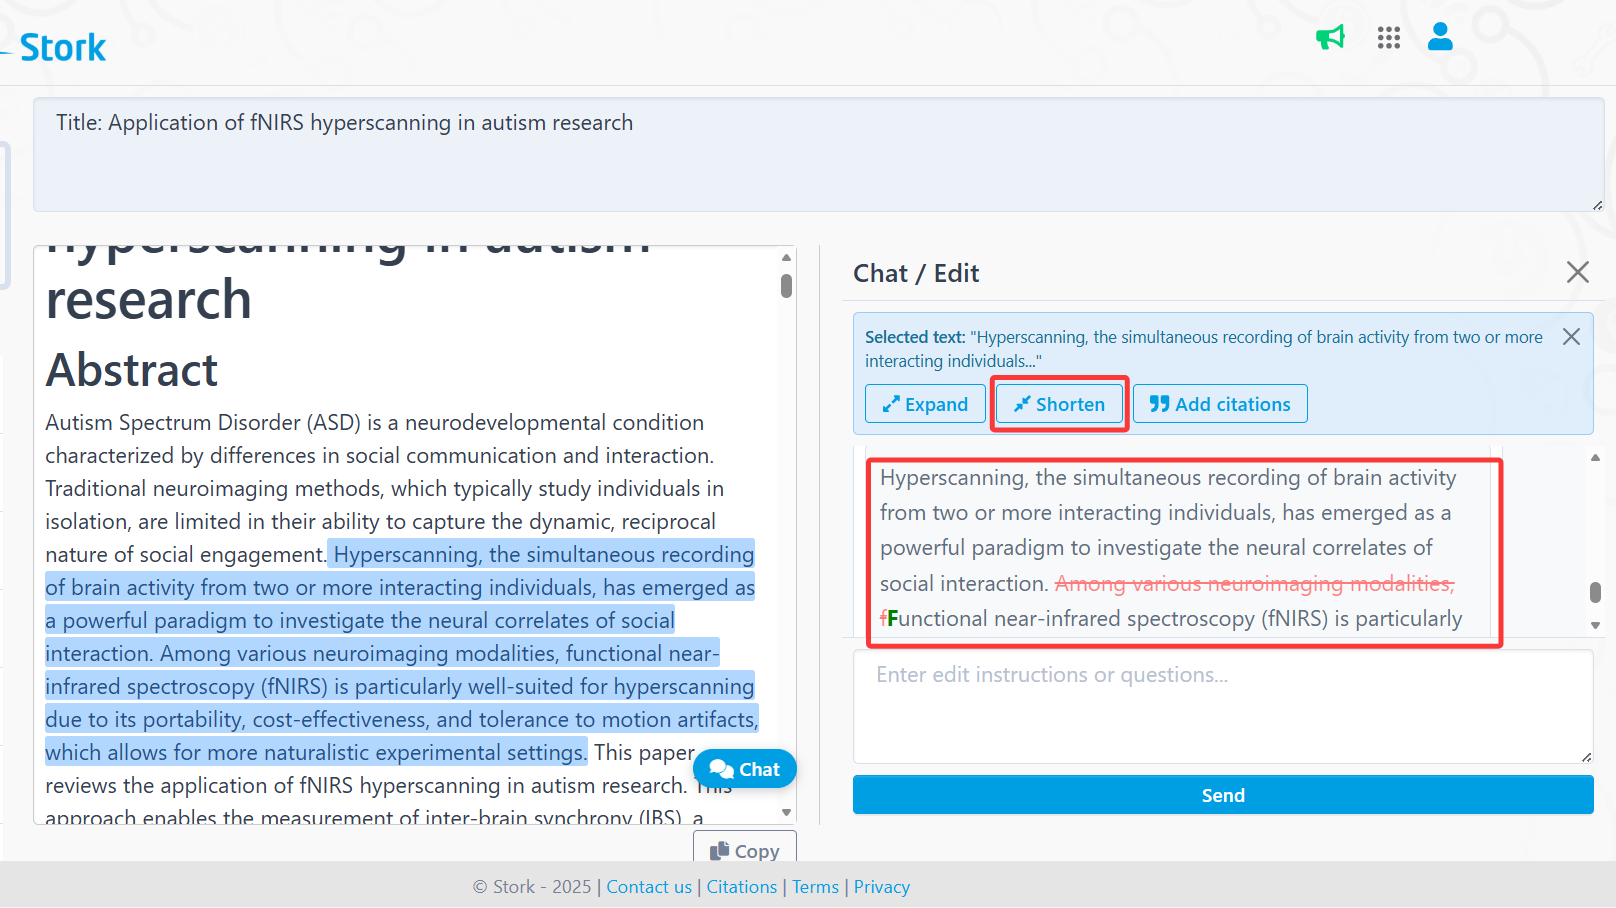Click the green megaphone announcements icon
This screenshot has width=1616, height=908.
1330,38
